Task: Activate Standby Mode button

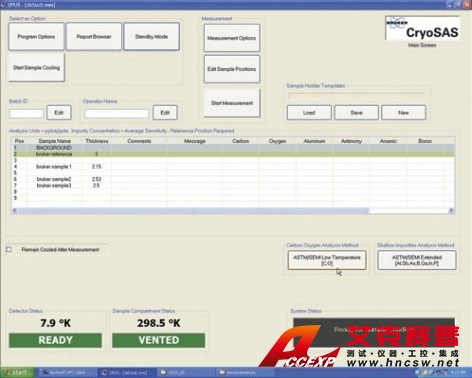Action: pyautogui.click(x=151, y=37)
